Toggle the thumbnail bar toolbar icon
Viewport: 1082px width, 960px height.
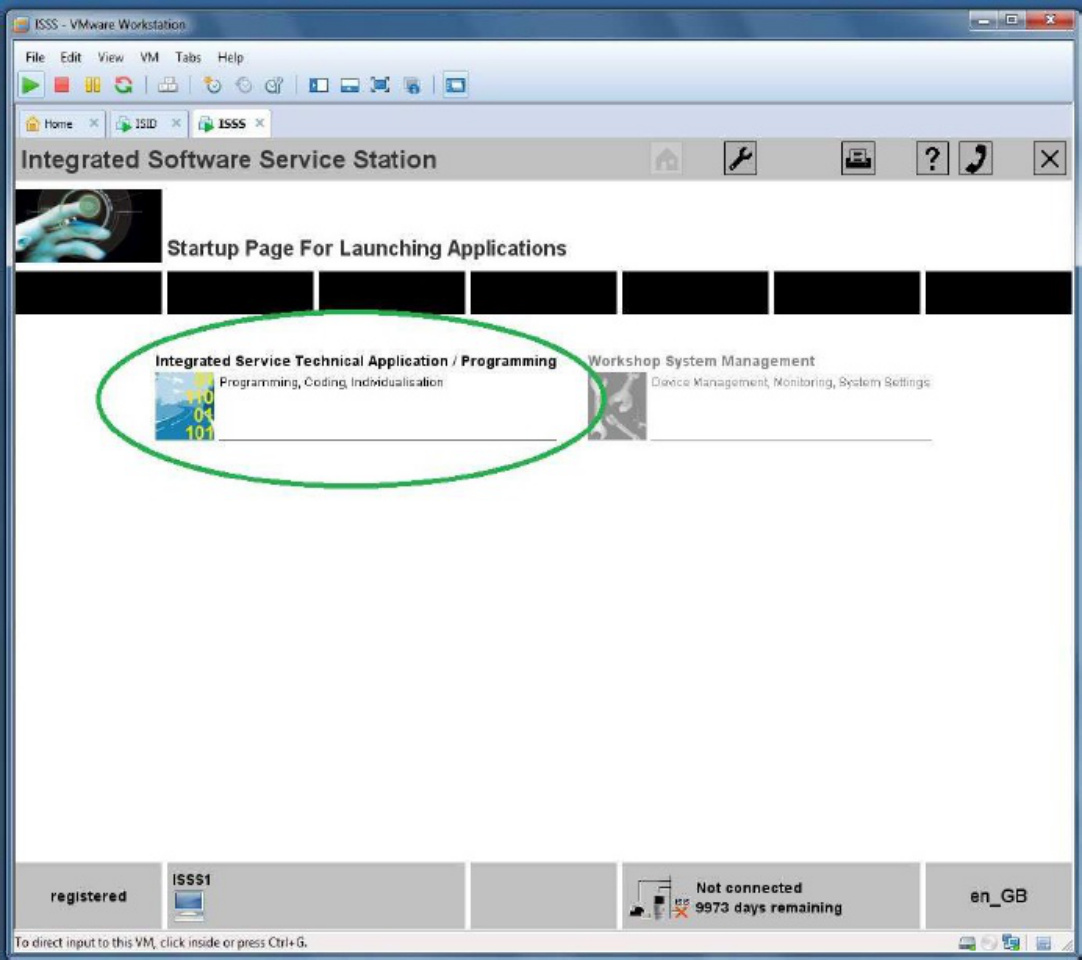[x=350, y=86]
